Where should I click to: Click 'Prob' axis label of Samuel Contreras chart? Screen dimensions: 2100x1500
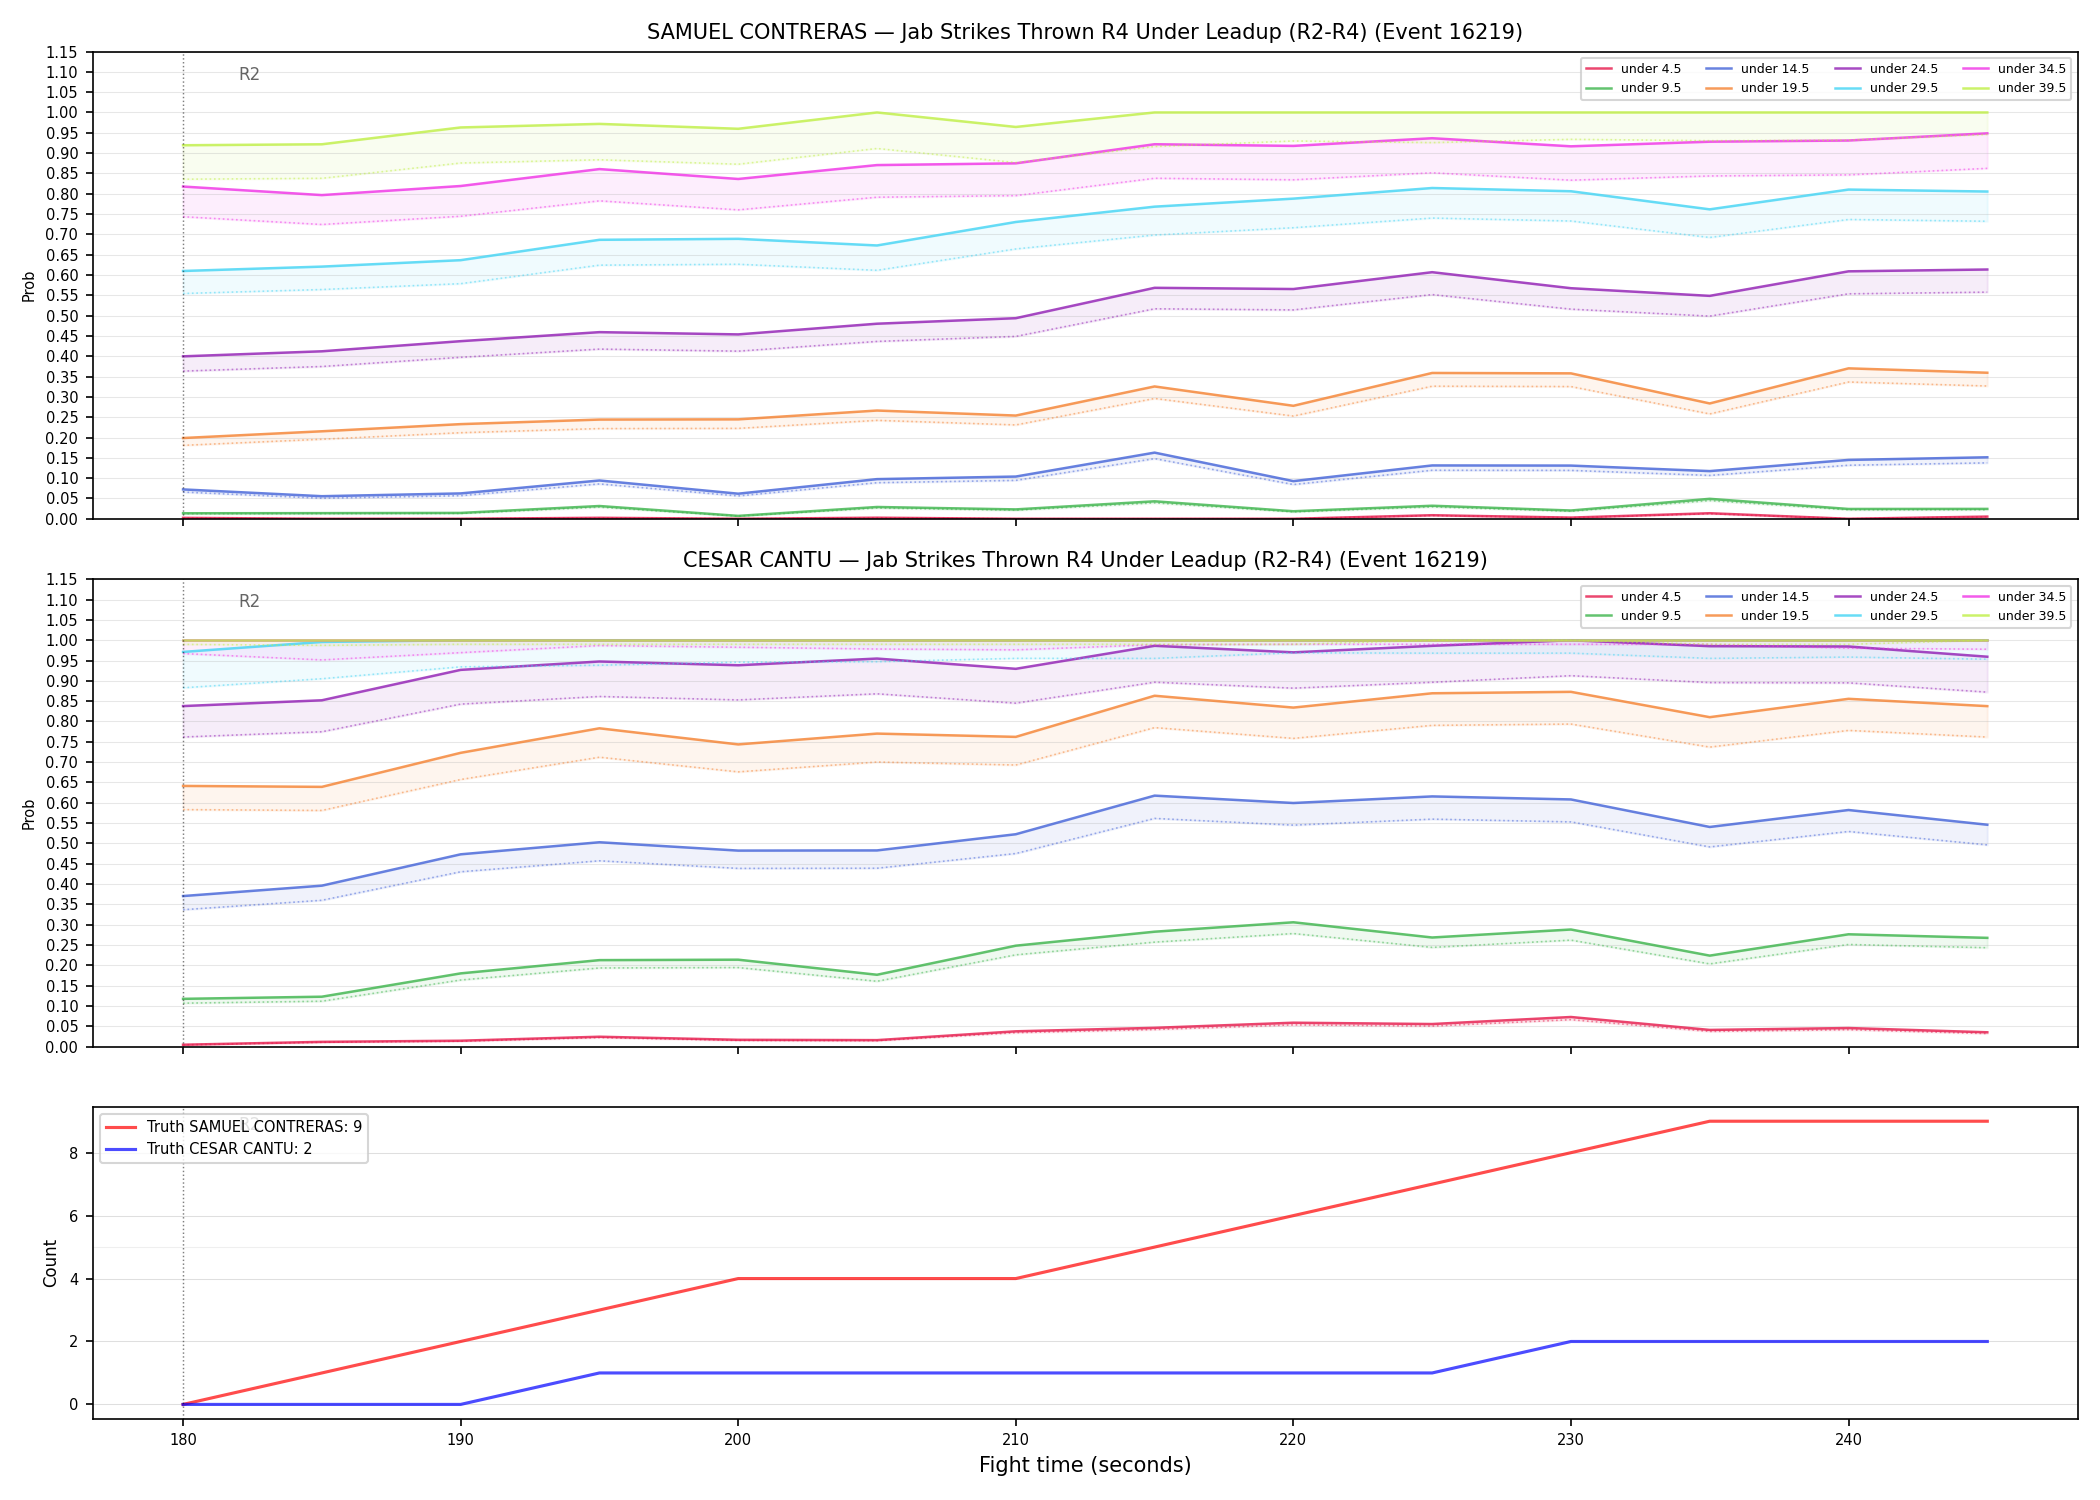(x=29, y=286)
